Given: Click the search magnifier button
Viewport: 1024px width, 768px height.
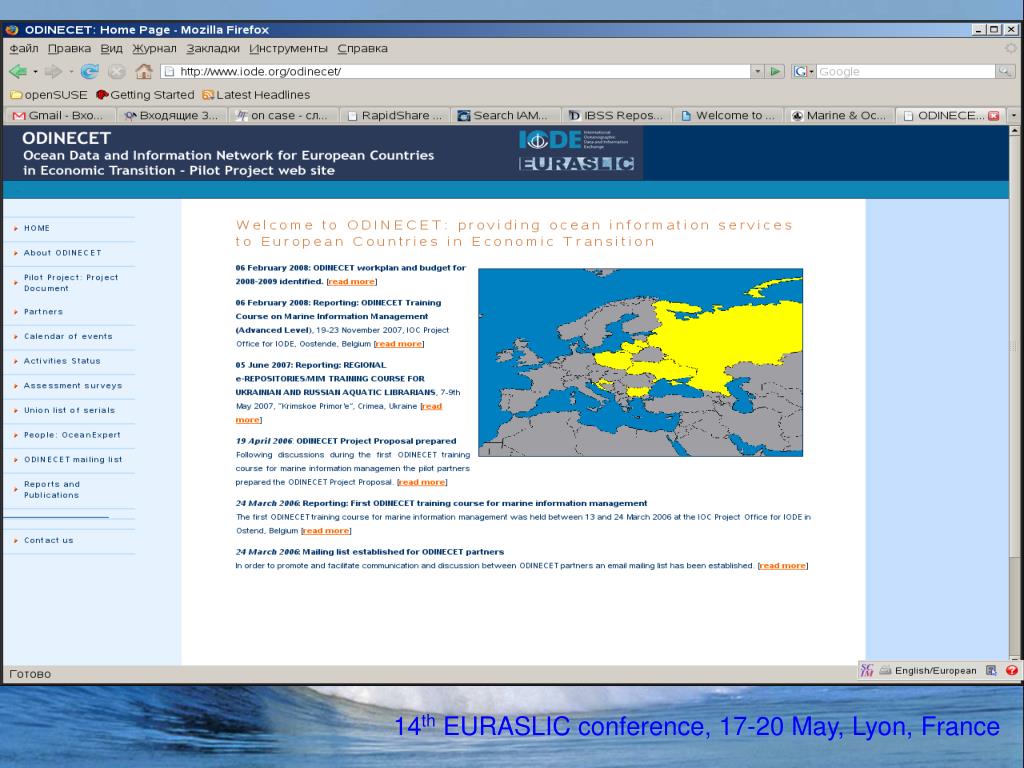Looking at the screenshot, I should tap(1004, 71).
